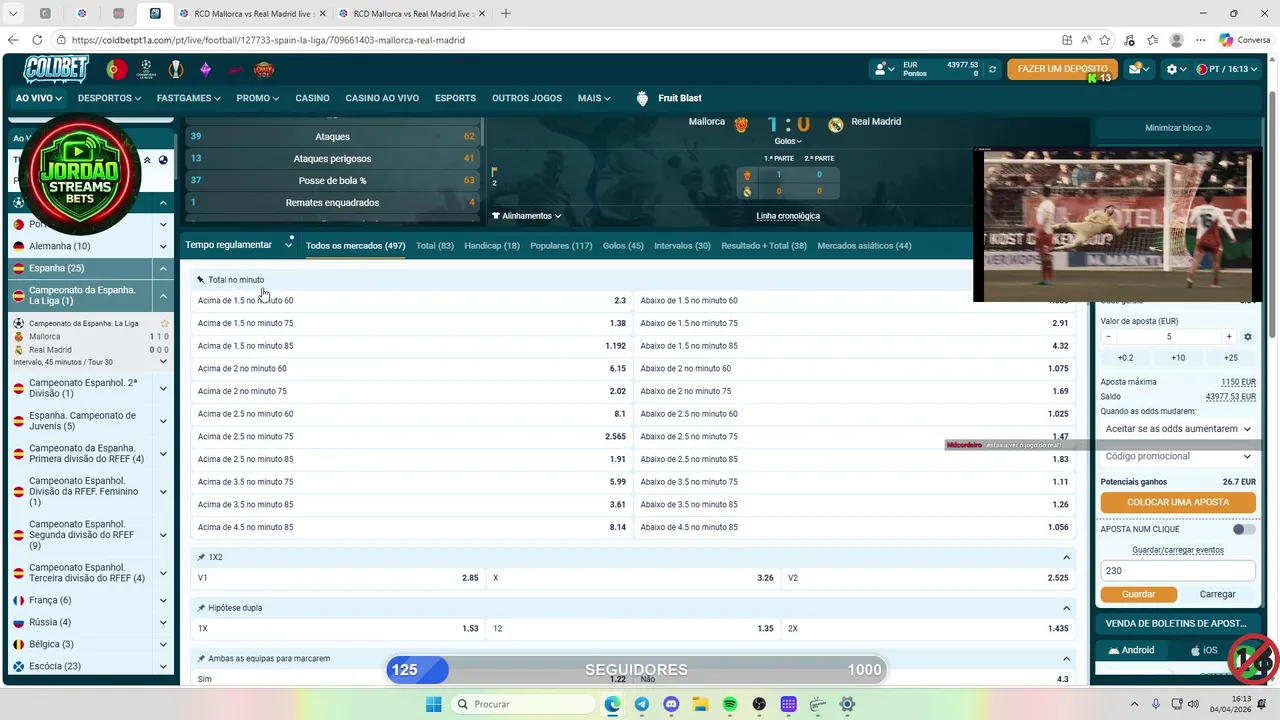Decrease the stake with the minus button

[1108, 337]
